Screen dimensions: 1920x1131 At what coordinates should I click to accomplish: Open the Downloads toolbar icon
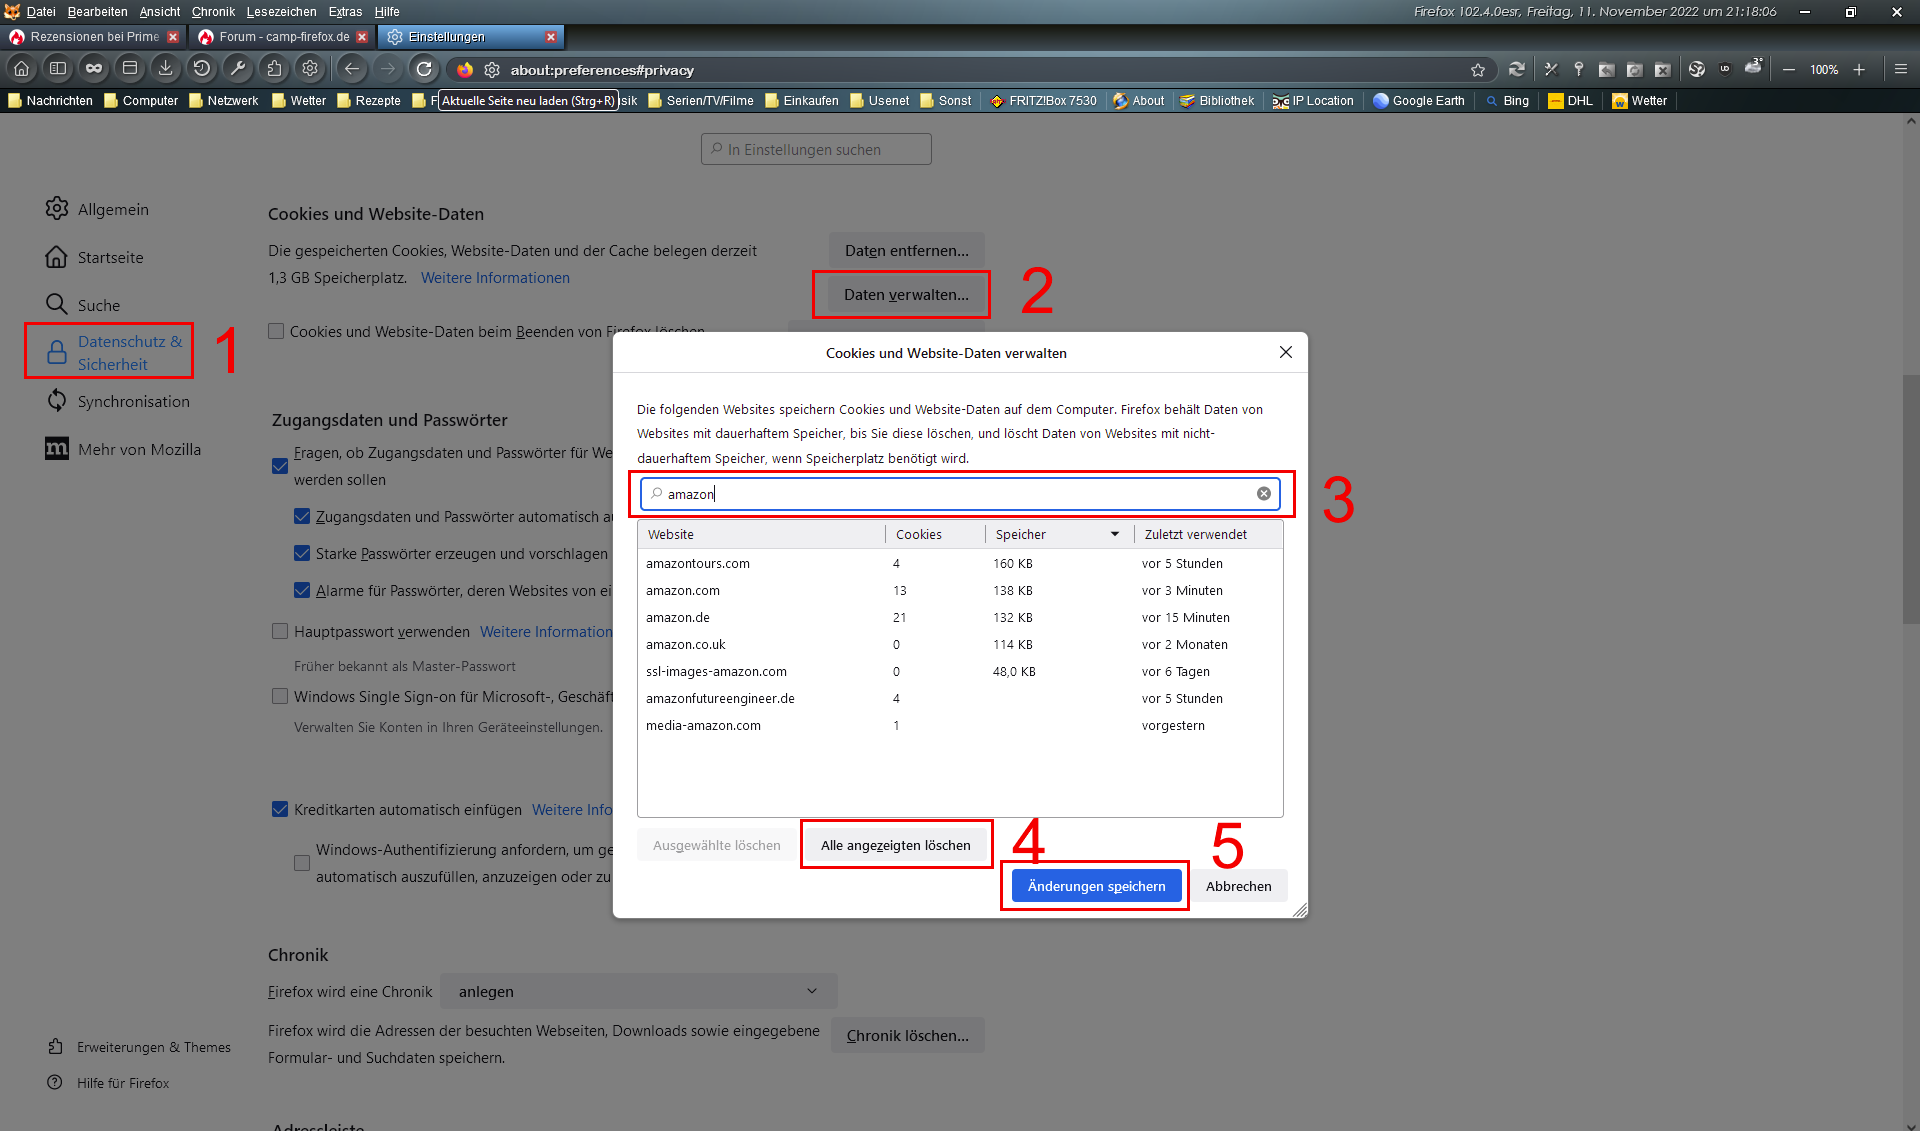pos(165,69)
